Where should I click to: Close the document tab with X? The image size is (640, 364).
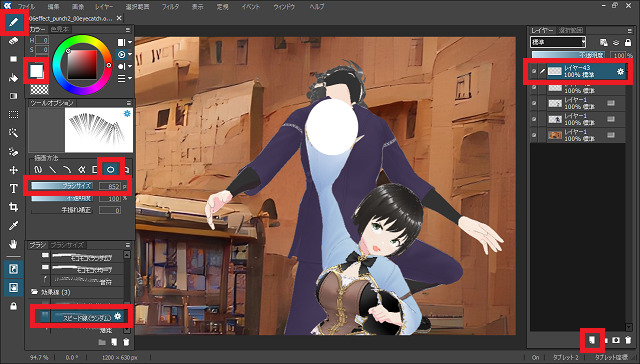click(x=119, y=18)
